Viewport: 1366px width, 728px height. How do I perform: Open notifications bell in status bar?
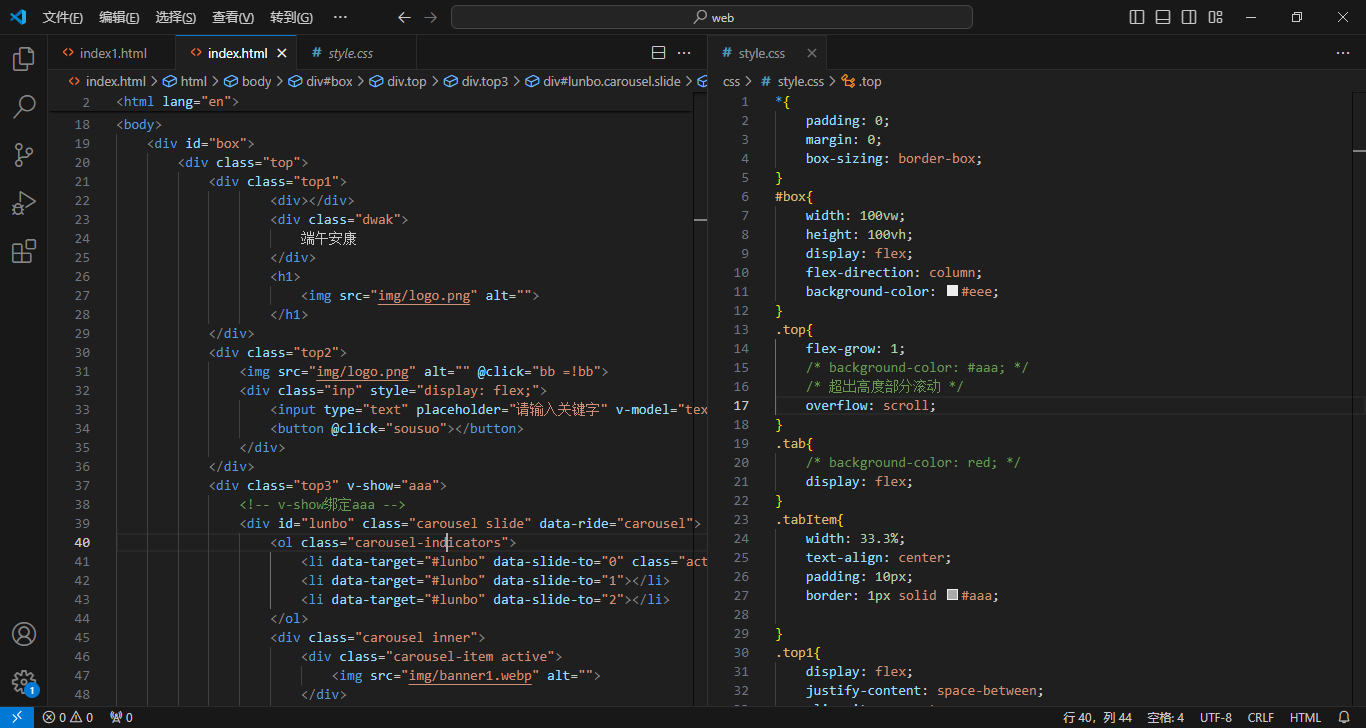[1344, 717]
